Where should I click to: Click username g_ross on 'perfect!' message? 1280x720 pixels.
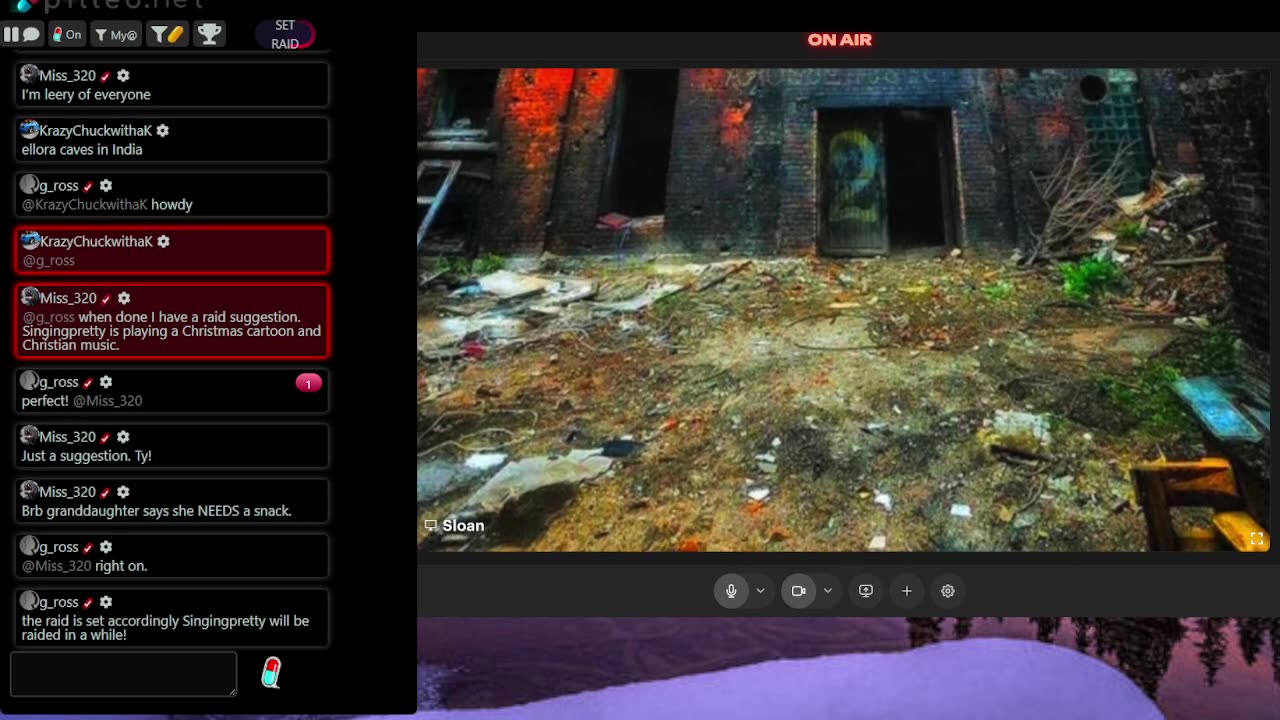(59, 382)
